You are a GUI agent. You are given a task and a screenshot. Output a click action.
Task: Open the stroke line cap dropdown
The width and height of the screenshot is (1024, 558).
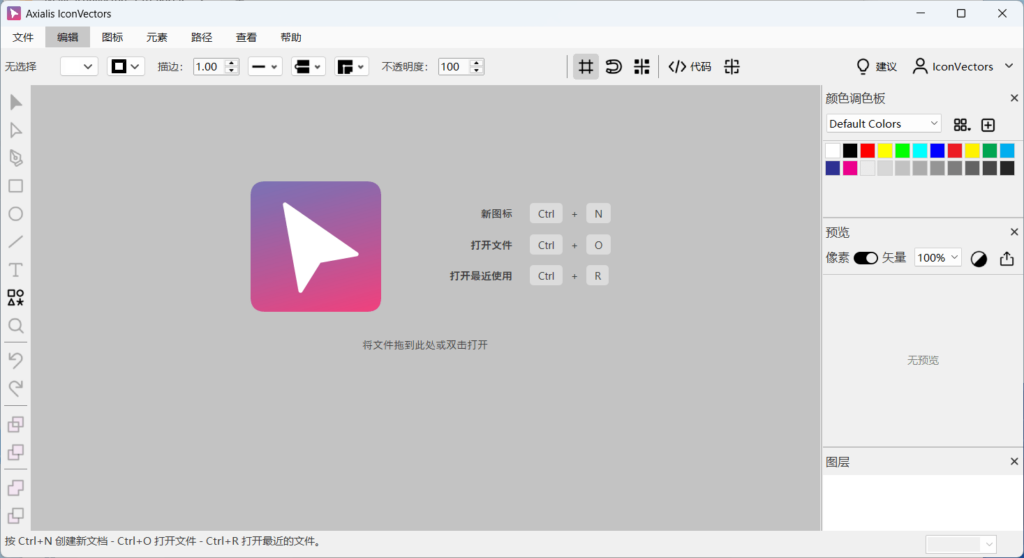pos(308,67)
